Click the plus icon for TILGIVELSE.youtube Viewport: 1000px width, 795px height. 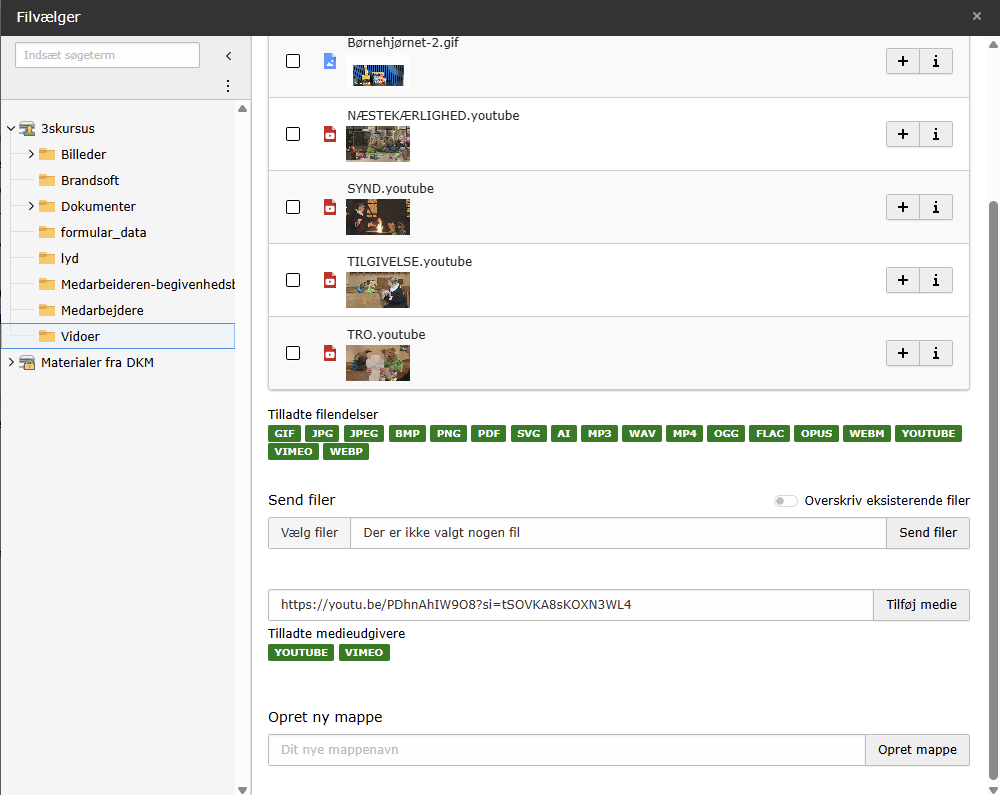point(902,280)
